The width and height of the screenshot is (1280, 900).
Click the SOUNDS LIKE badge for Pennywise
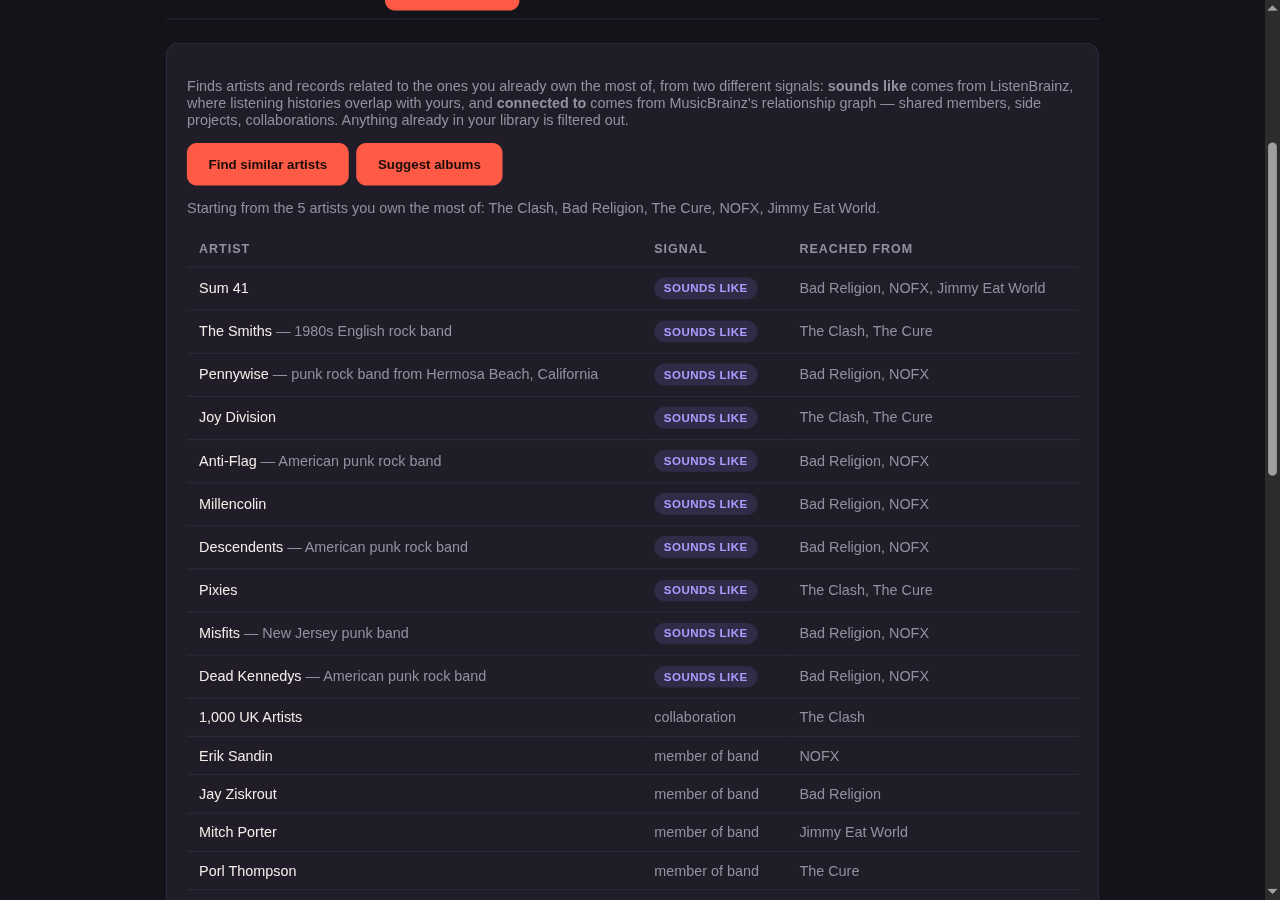(706, 374)
